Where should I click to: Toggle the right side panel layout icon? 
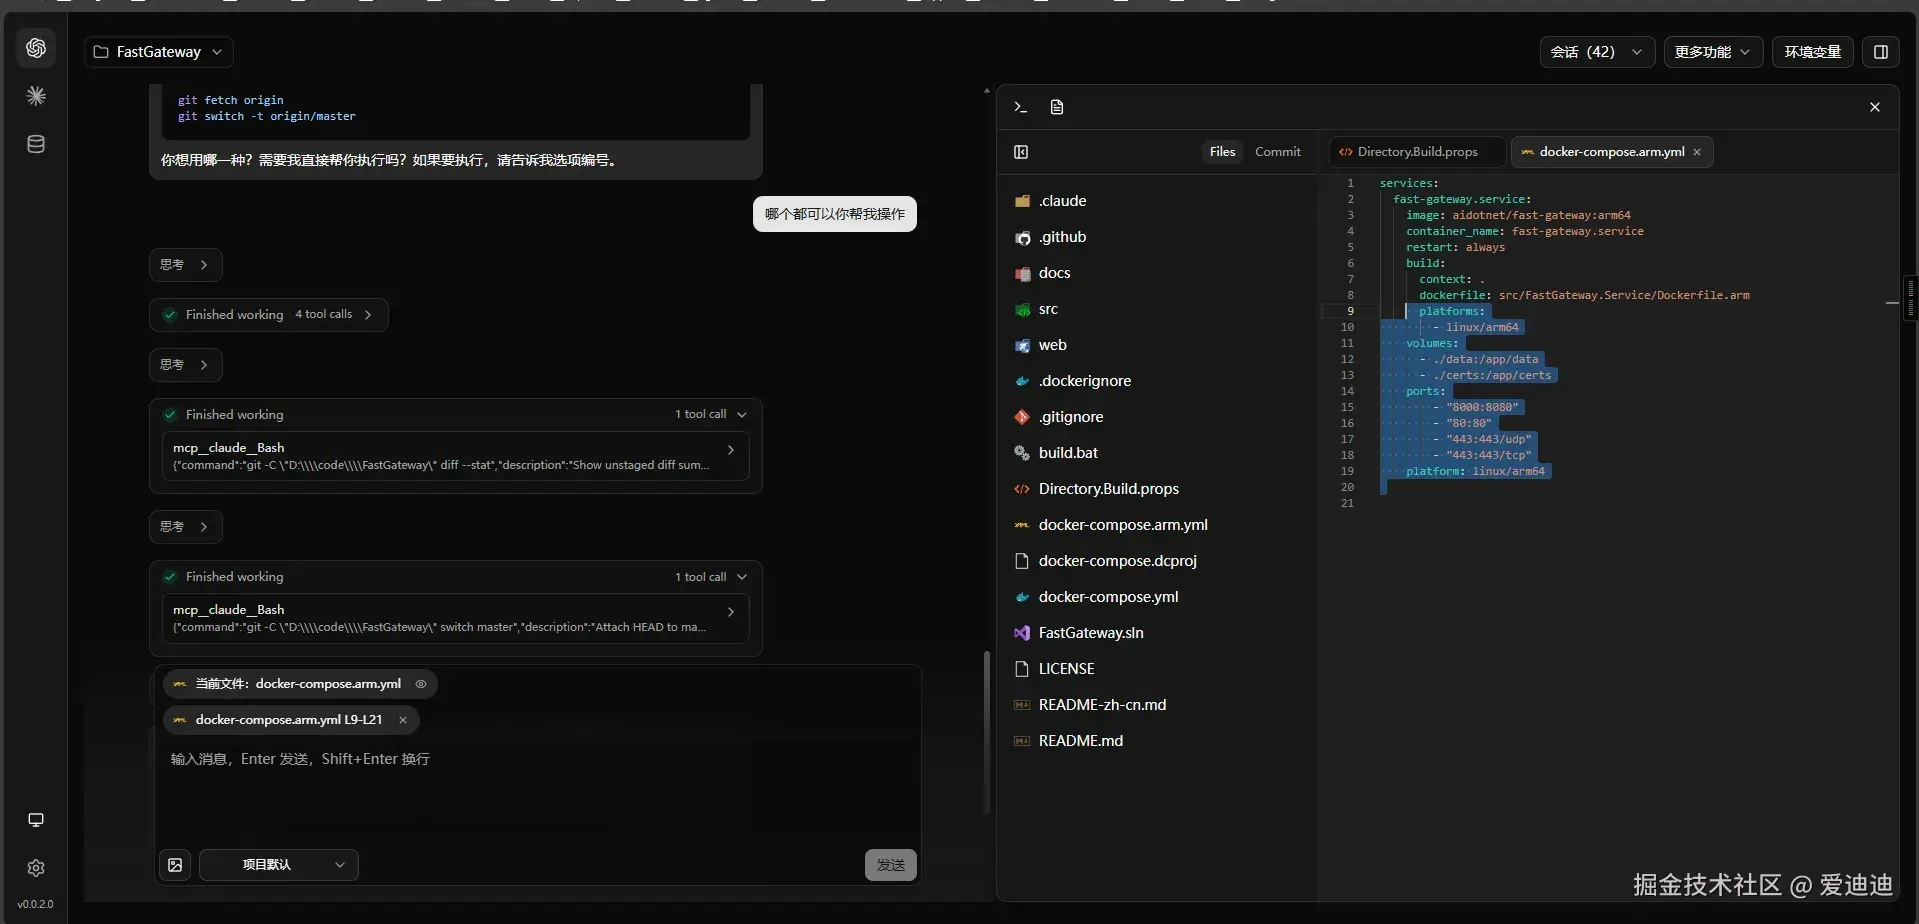click(1880, 52)
